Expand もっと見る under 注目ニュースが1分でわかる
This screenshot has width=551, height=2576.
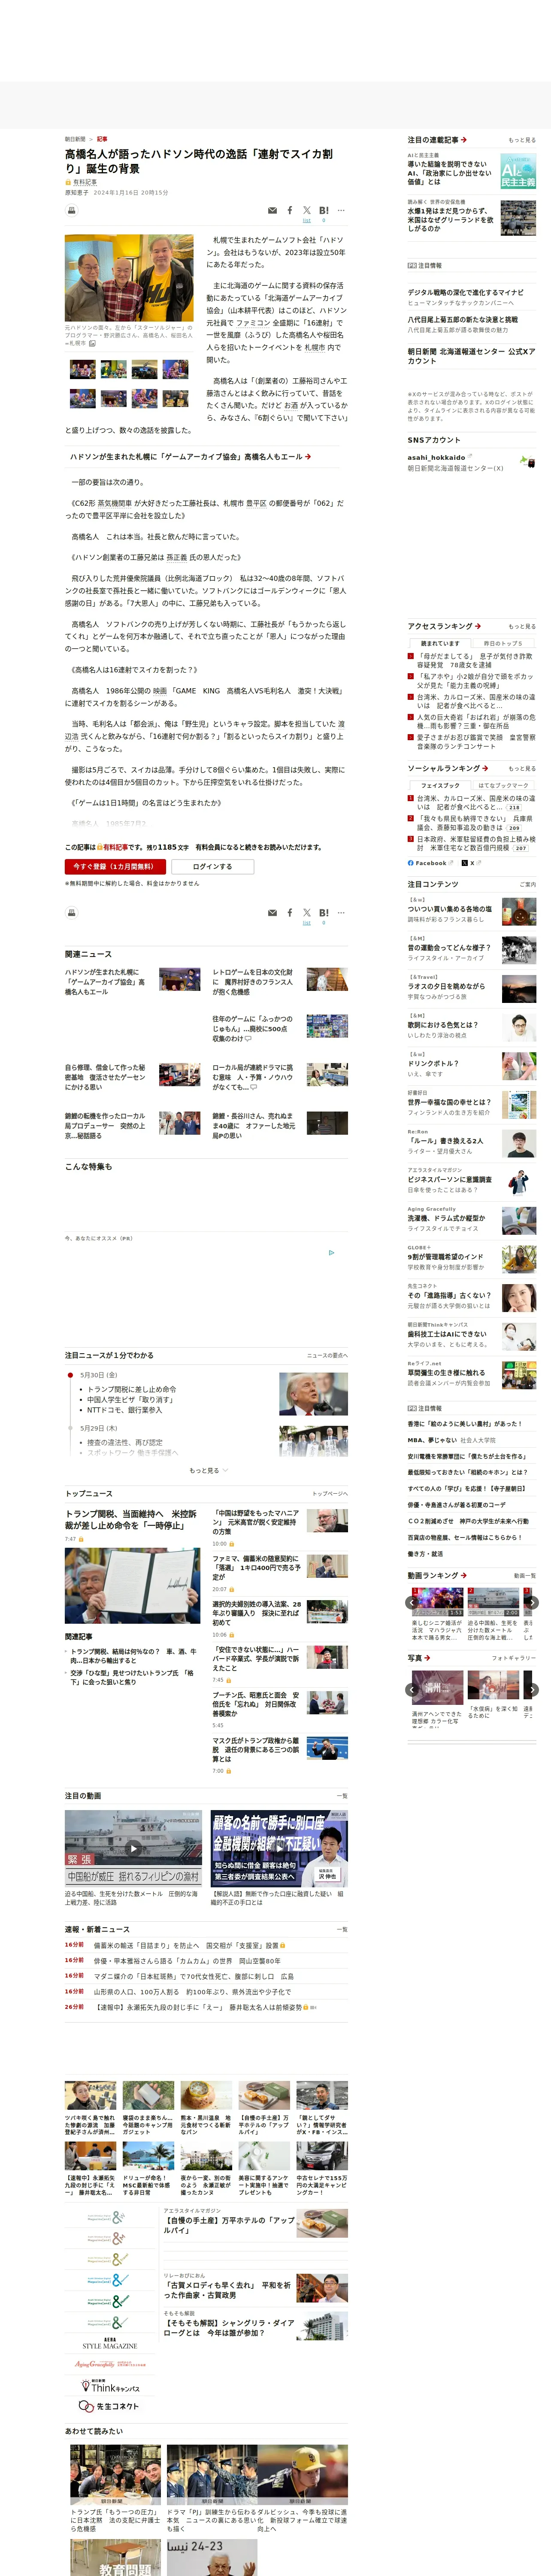coord(208,1470)
